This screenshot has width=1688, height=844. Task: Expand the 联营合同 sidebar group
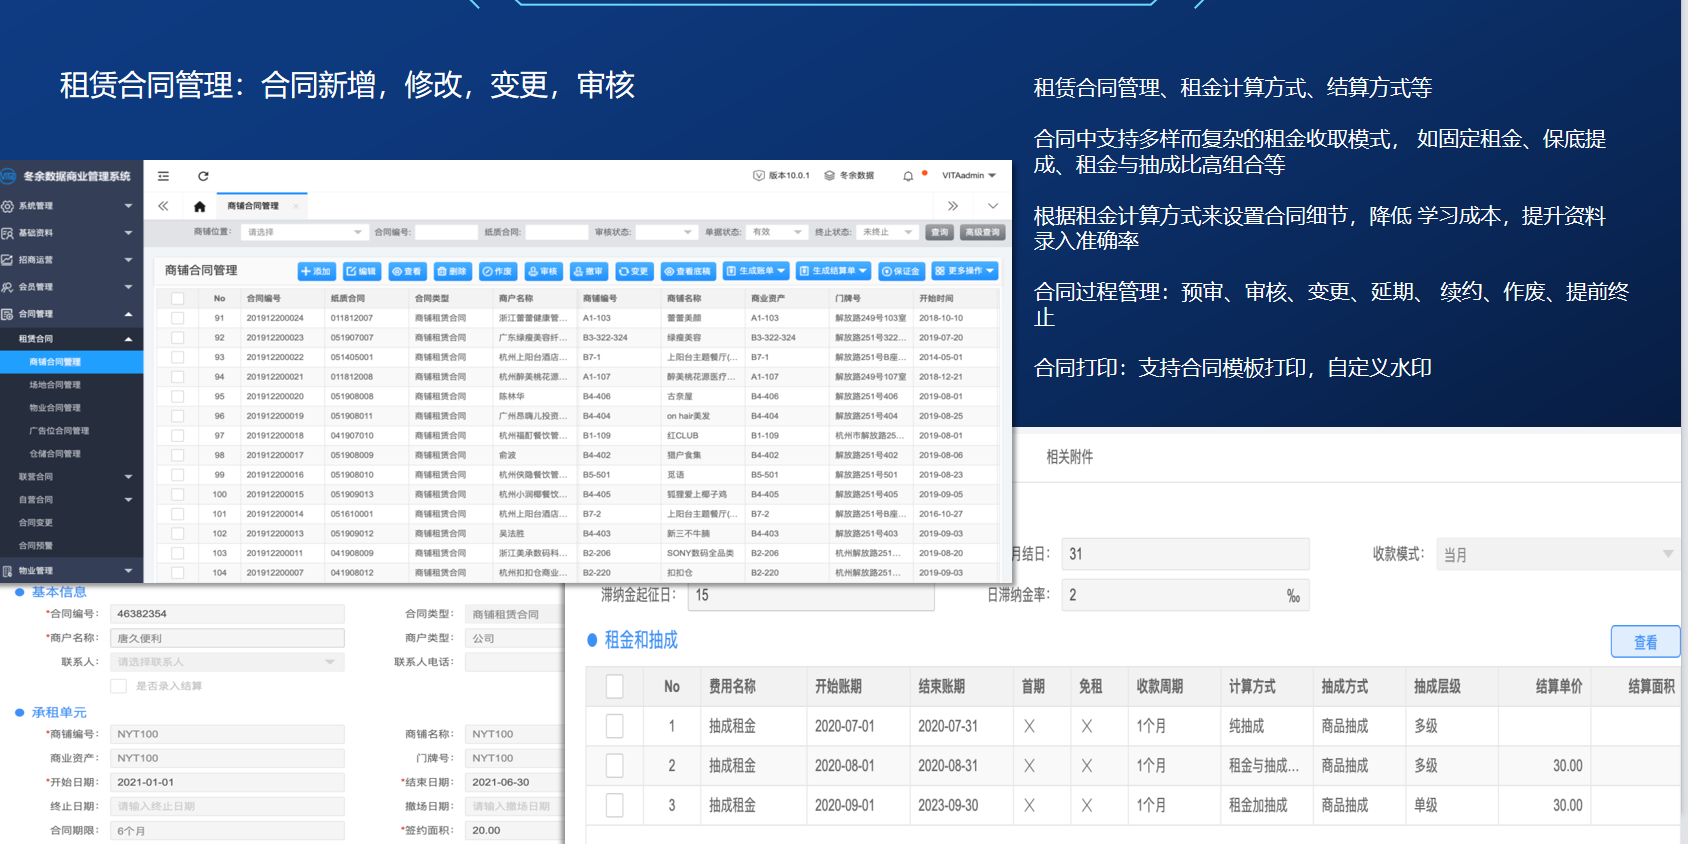(x=71, y=477)
